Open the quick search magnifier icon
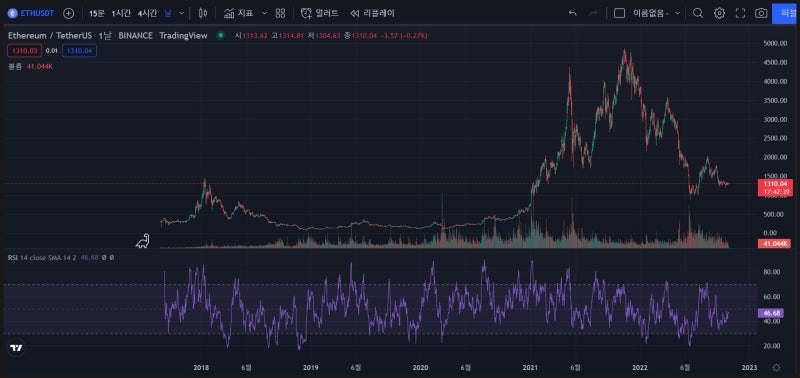The height and width of the screenshot is (378, 800). click(698, 13)
